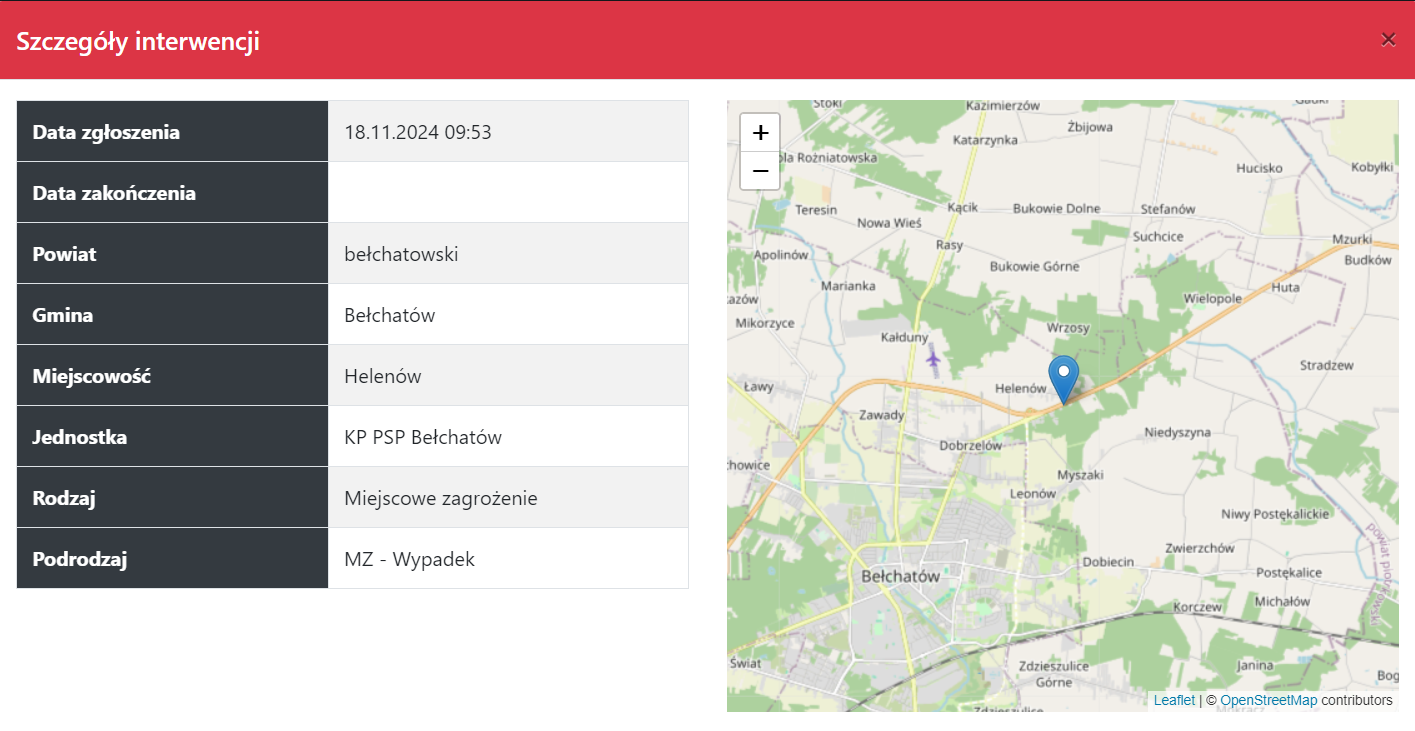The image size is (1415, 731).
Task: Click the Niwy Postękalickie map label
Action: point(1275,513)
